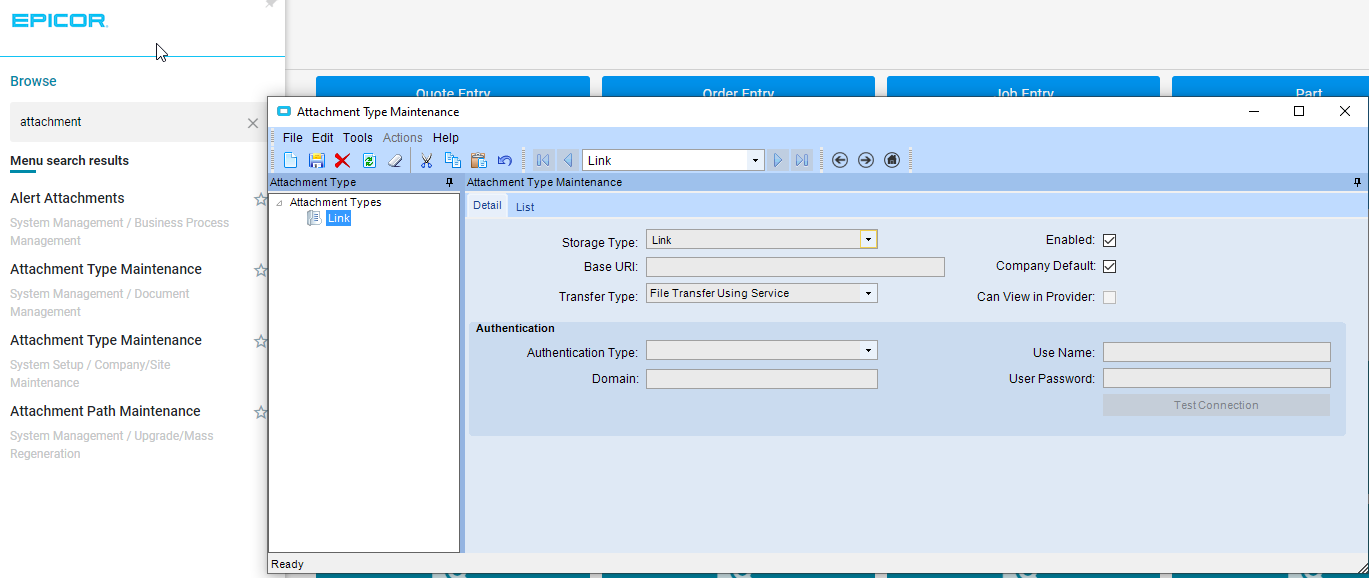Open the Alert Attachments menu result
The height and width of the screenshot is (578, 1369).
[67, 198]
